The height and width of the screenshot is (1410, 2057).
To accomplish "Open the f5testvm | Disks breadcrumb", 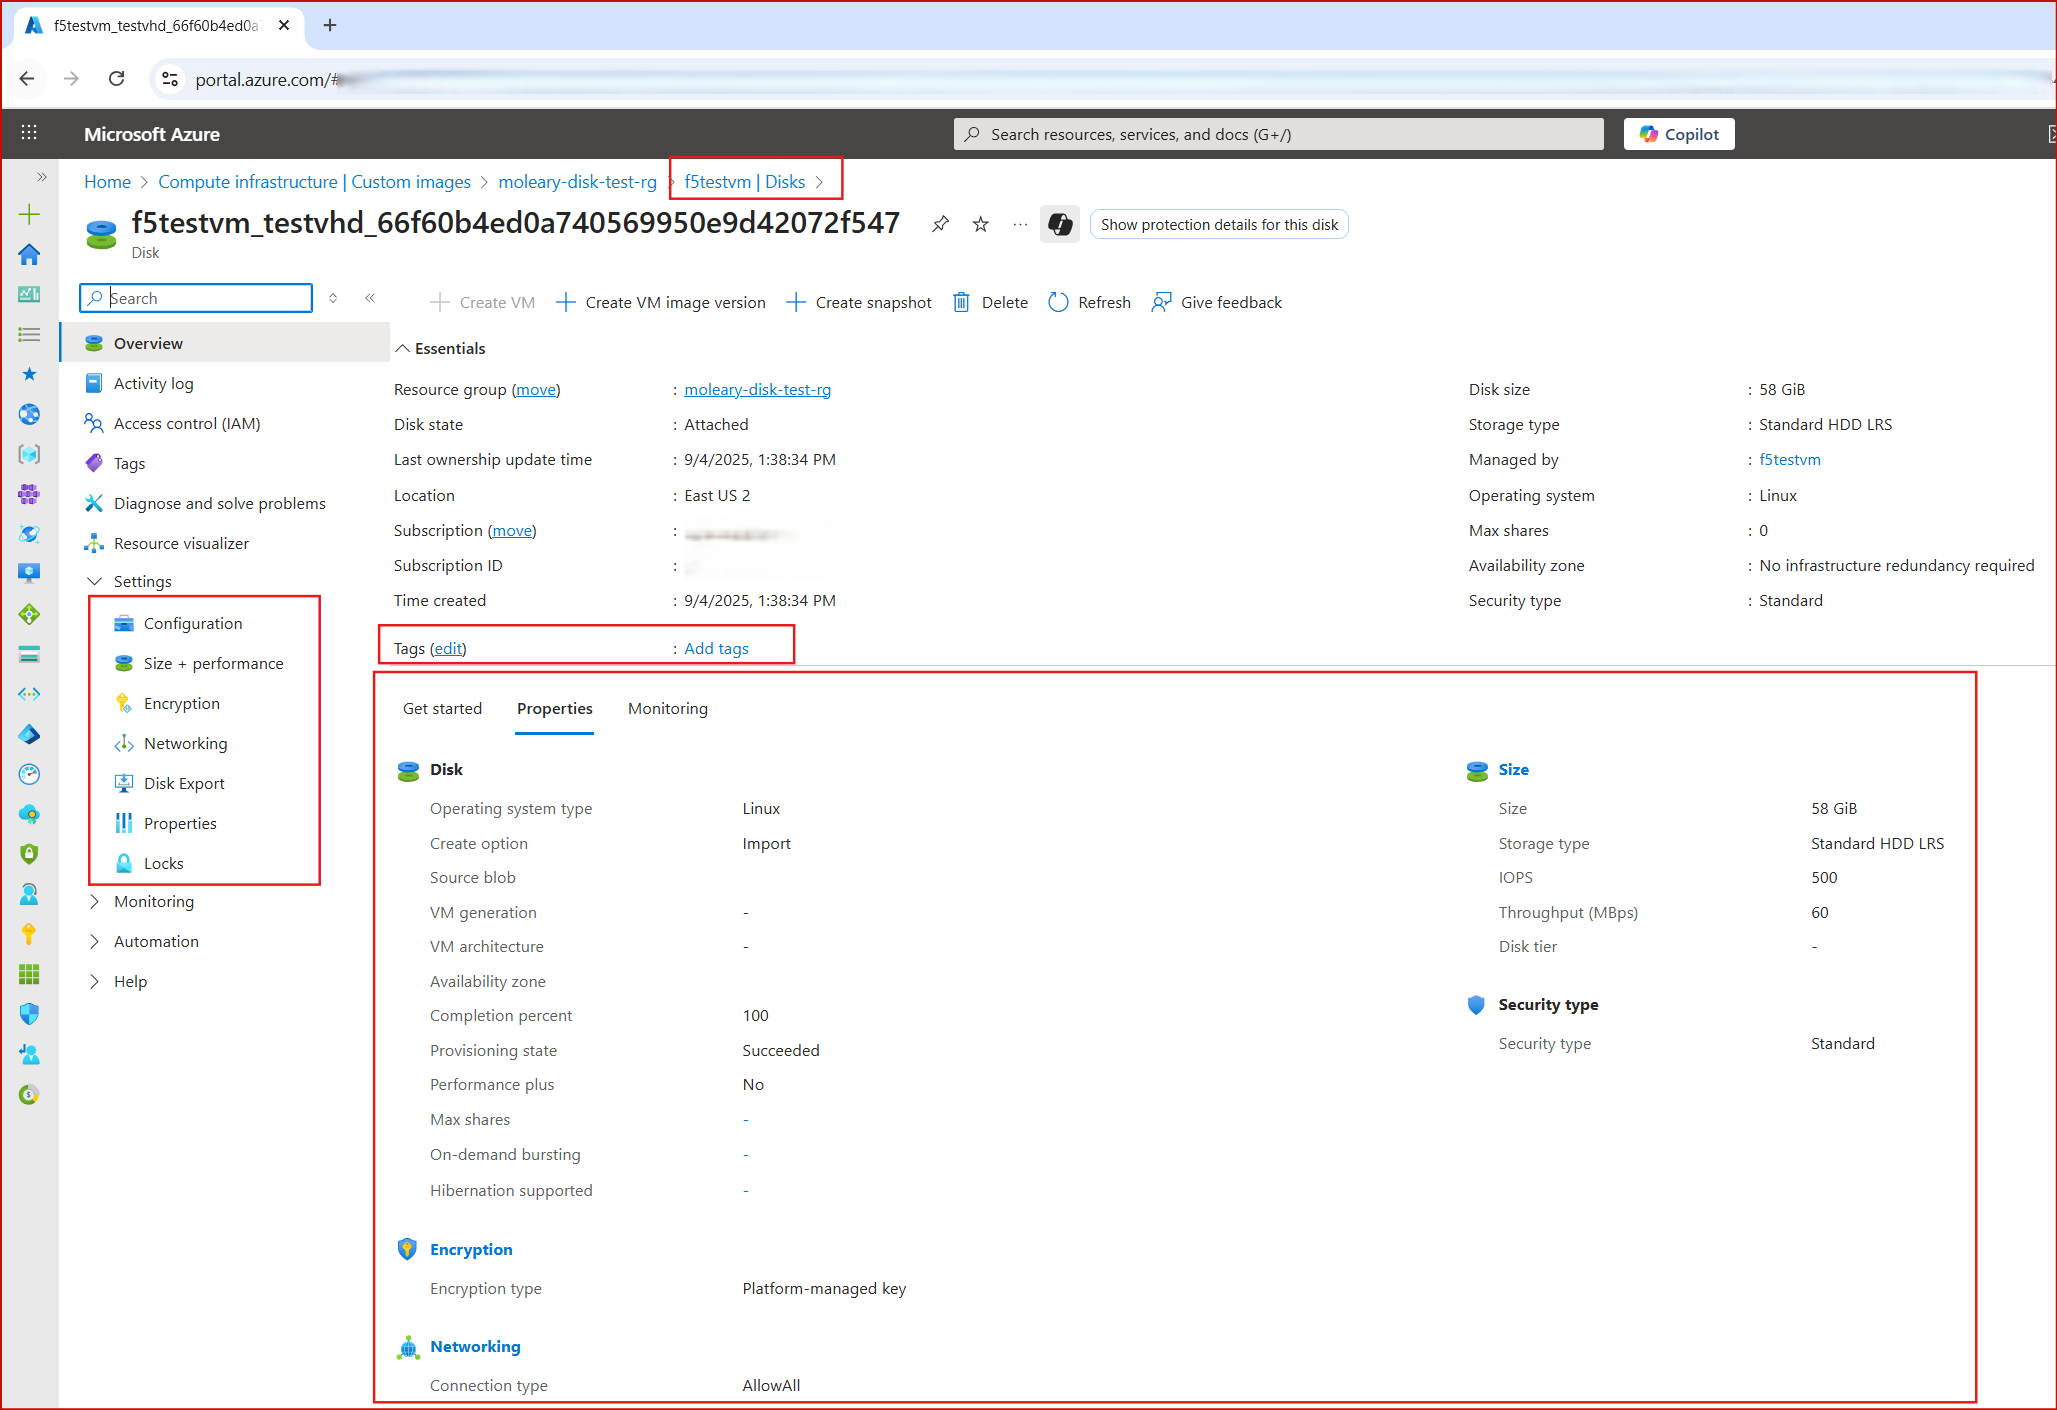I will [744, 181].
